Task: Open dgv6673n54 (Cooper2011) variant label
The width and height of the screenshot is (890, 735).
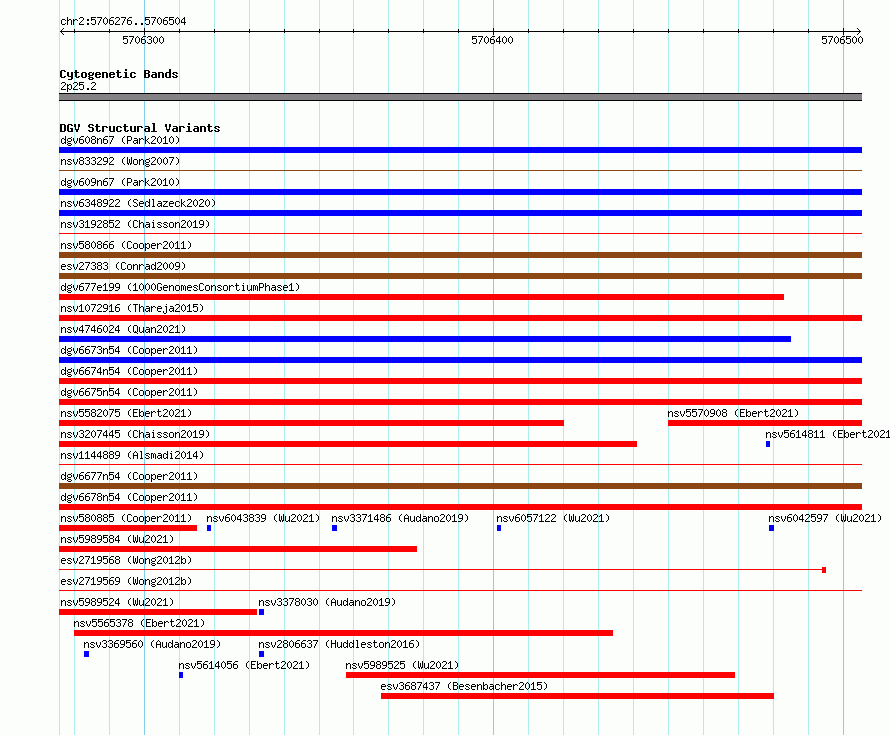Action: coord(129,350)
